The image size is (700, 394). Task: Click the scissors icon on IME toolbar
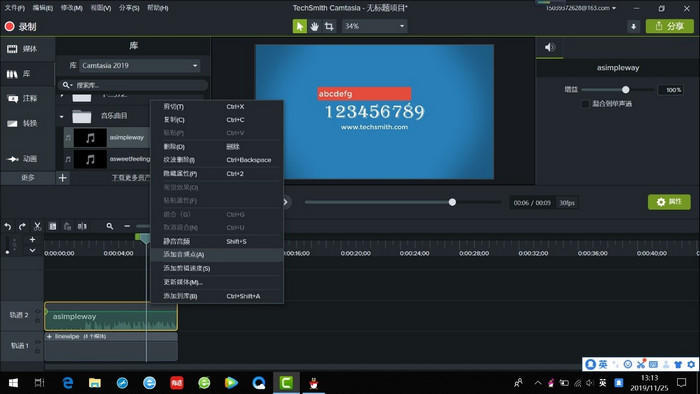[641, 364]
